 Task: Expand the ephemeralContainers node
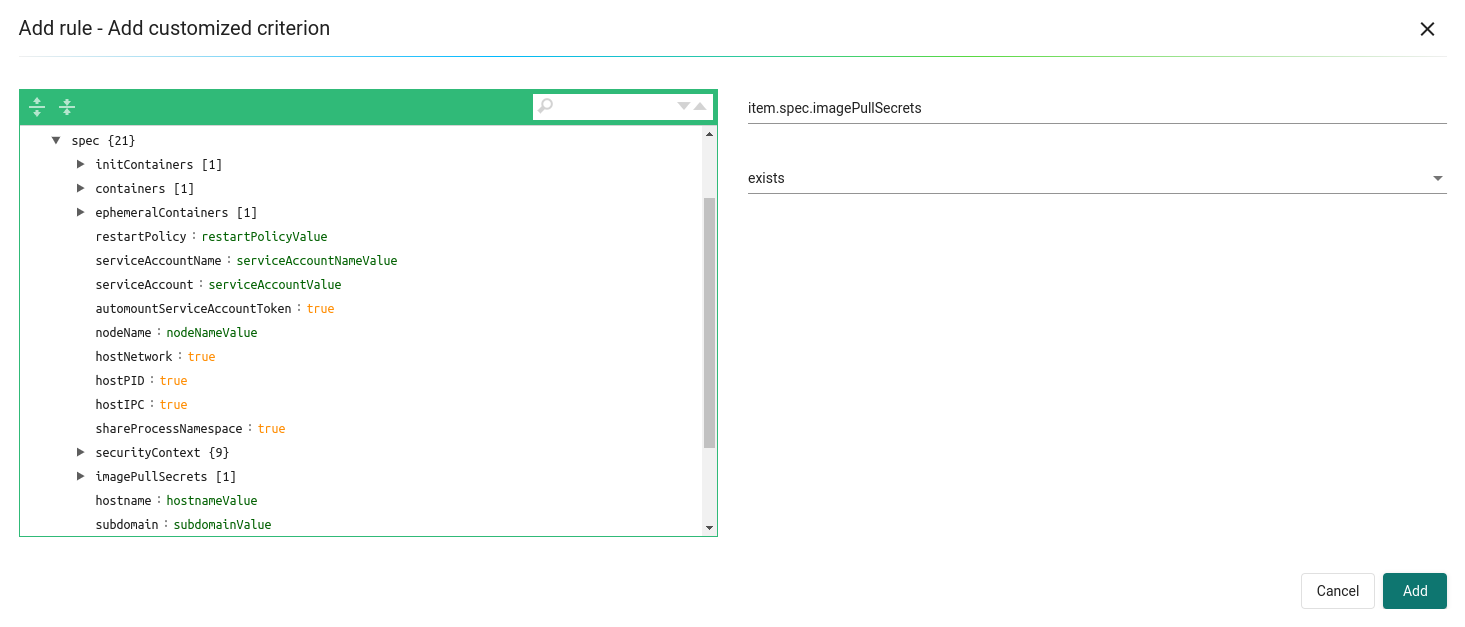click(81, 212)
